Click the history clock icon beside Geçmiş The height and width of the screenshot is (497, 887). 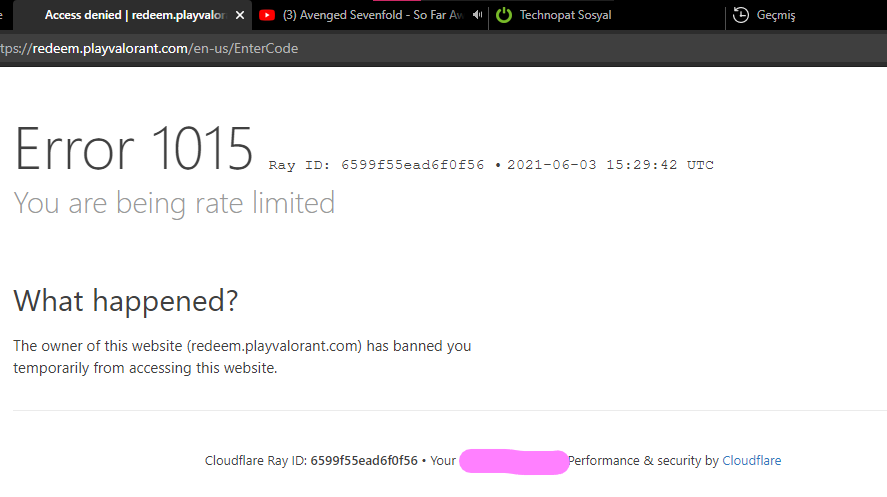[741, 15]
